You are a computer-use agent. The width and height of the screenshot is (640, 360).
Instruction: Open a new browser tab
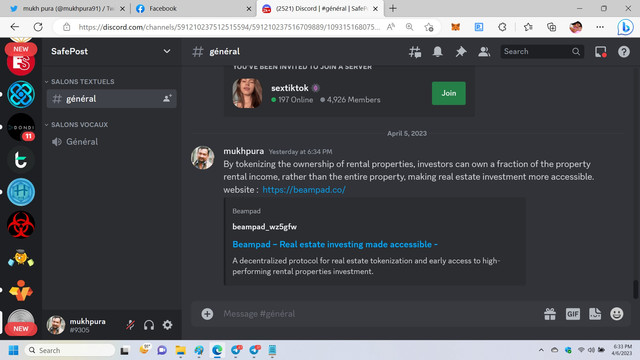click(x=393, y=9)
